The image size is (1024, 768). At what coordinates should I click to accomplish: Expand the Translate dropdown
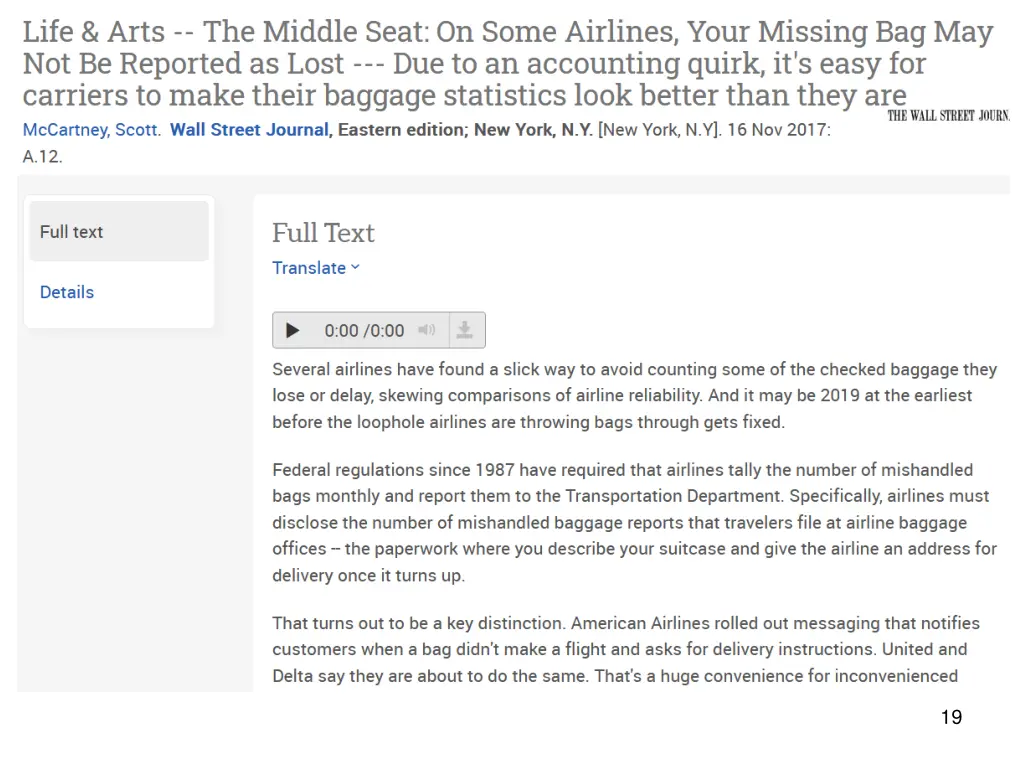pos(316,268)
